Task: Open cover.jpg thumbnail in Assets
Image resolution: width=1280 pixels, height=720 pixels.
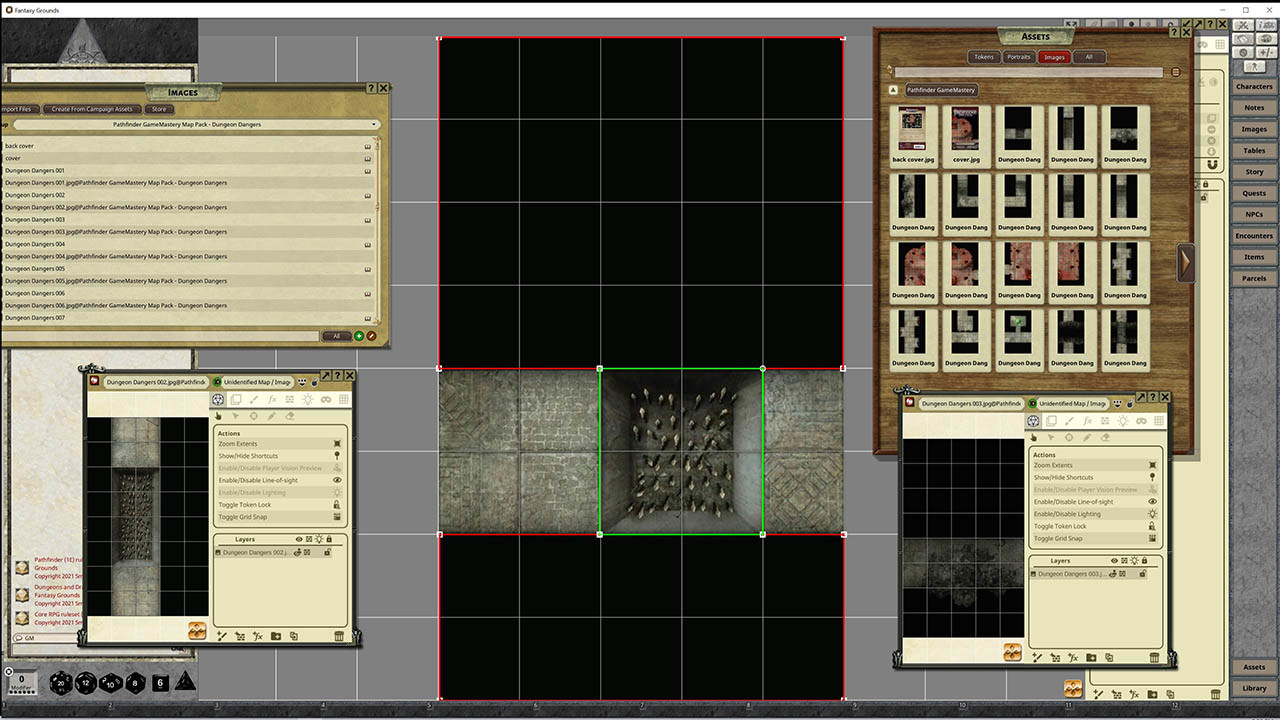Action: tap(966, 135)
